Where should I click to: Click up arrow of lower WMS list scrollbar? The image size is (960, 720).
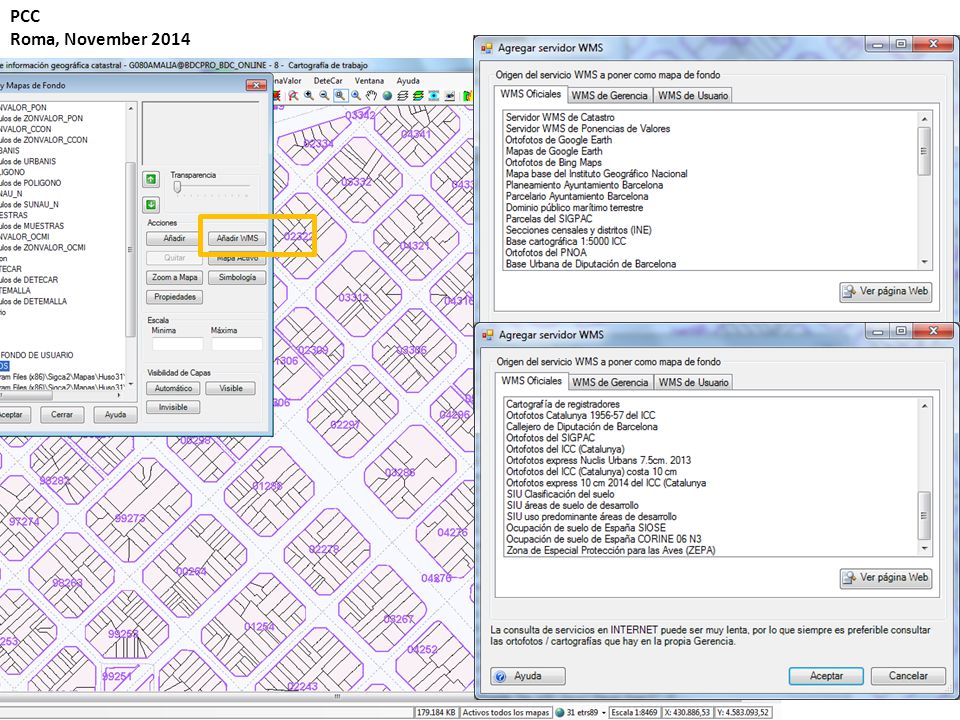click(924, 406)
